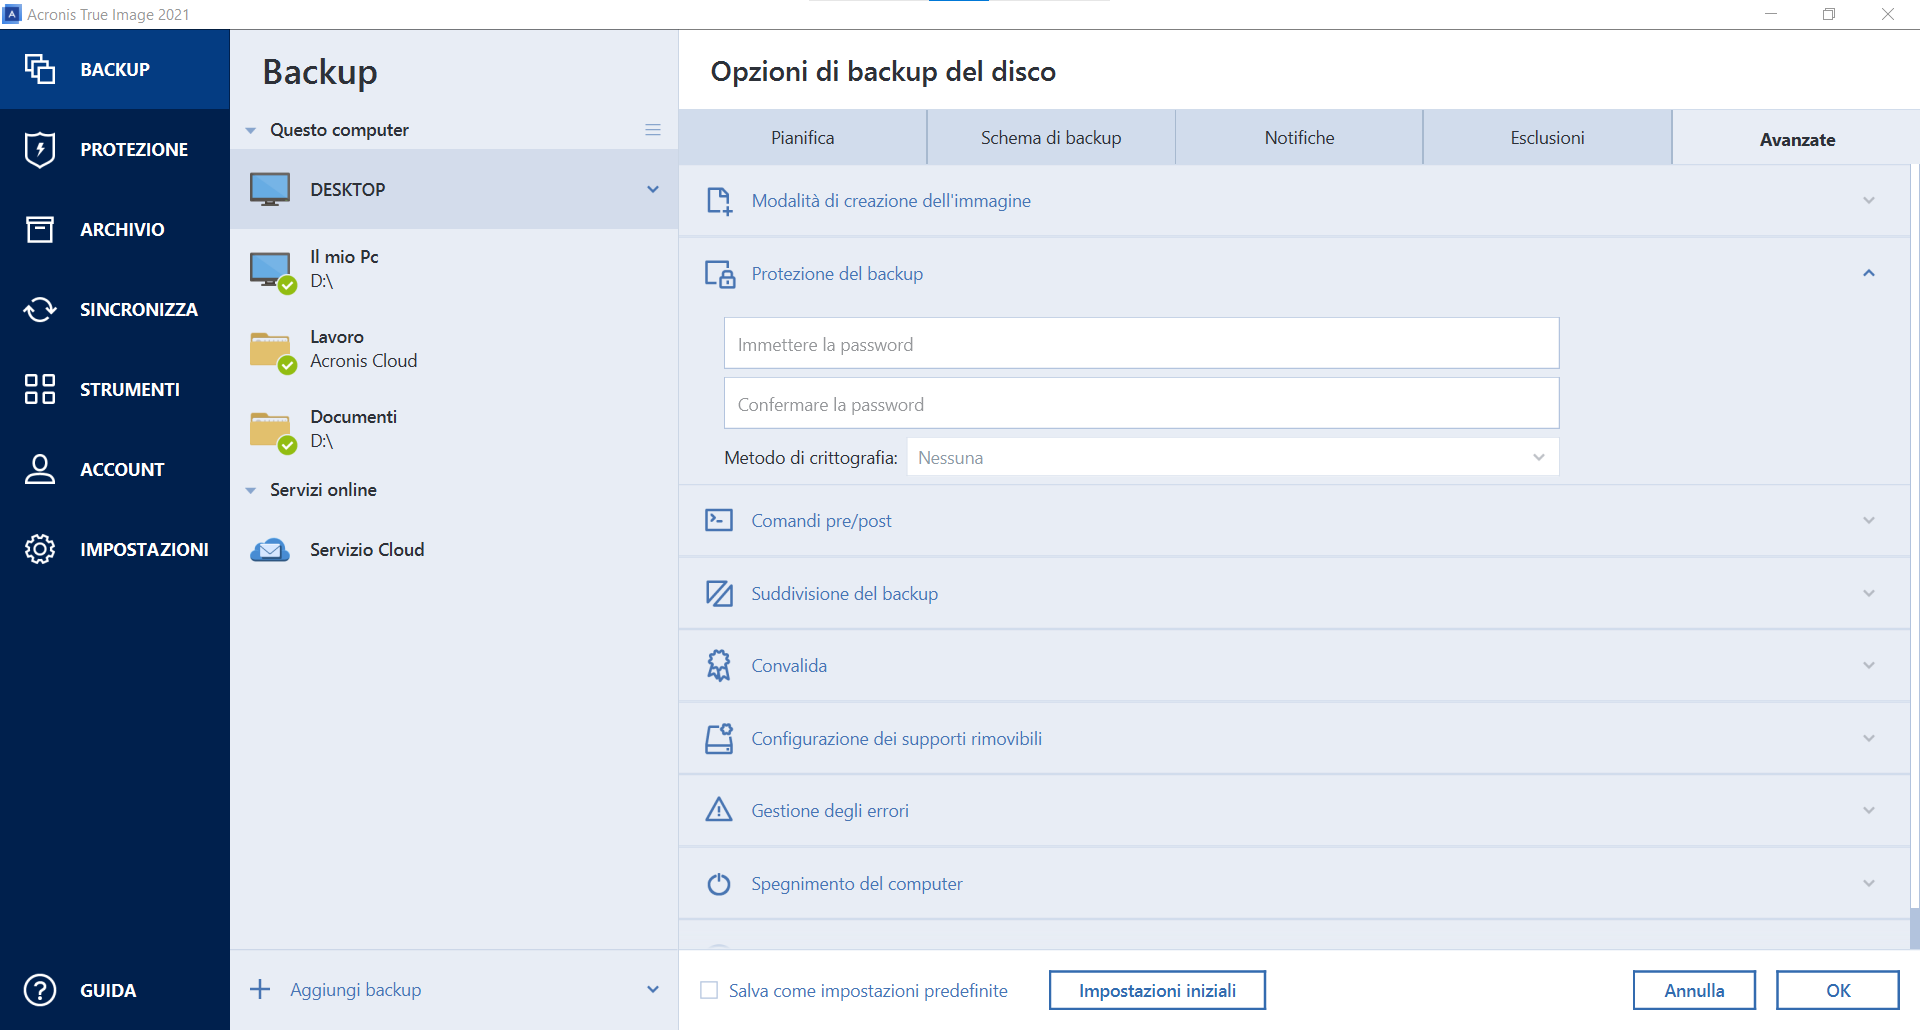Click the Strumenti grid icon
The image size is (1920, 1030).
pyautogui.click(x=40, y=389)
